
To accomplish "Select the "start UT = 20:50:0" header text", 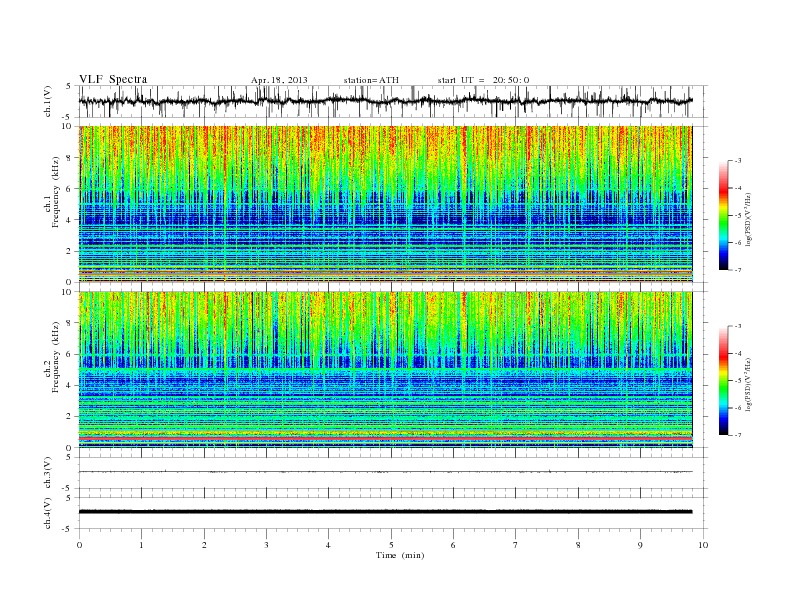I will point(483,80).
